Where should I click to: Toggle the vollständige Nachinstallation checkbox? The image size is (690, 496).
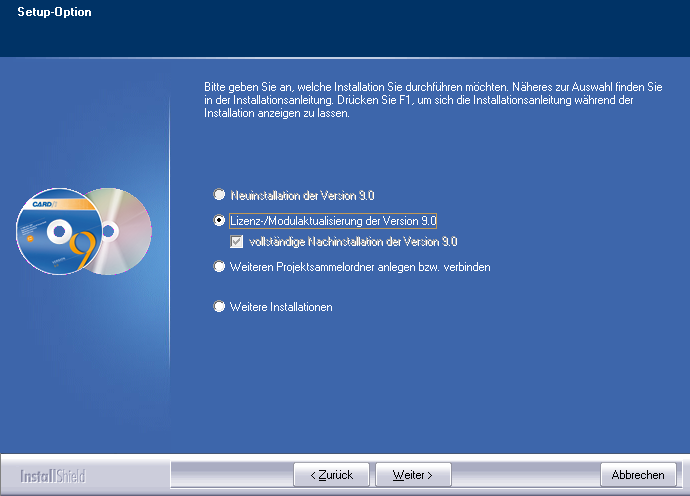[237, 241]
